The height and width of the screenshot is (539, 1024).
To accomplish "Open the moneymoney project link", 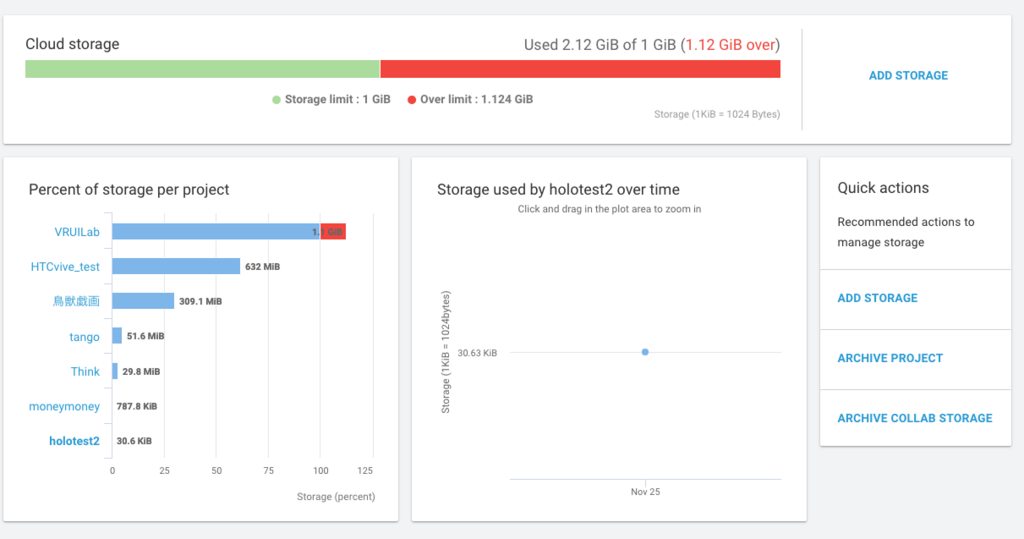I will [65, 406].
